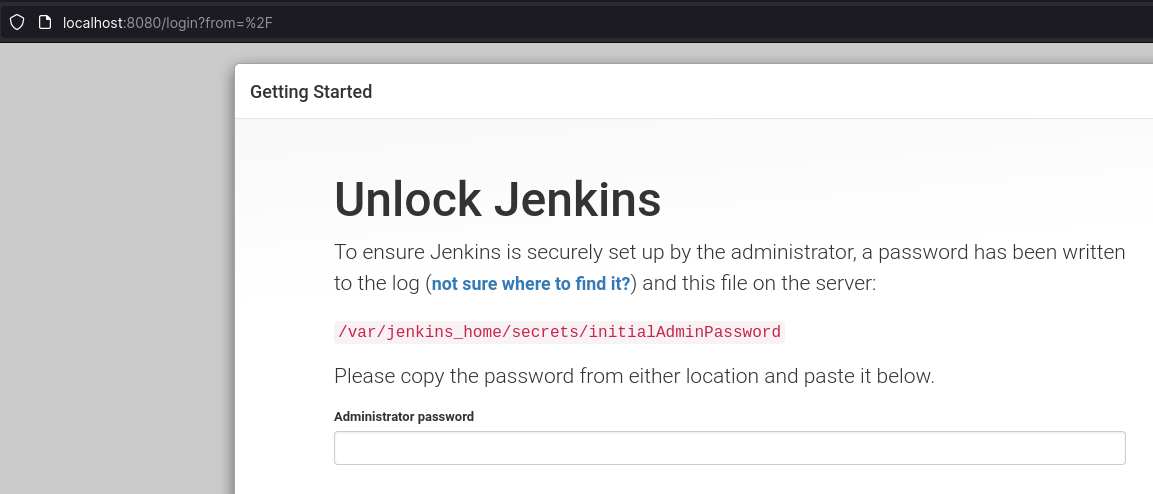Open the 'not sure where to find it?' link
The image size is (1153, 494).
[x=531, y=283]
